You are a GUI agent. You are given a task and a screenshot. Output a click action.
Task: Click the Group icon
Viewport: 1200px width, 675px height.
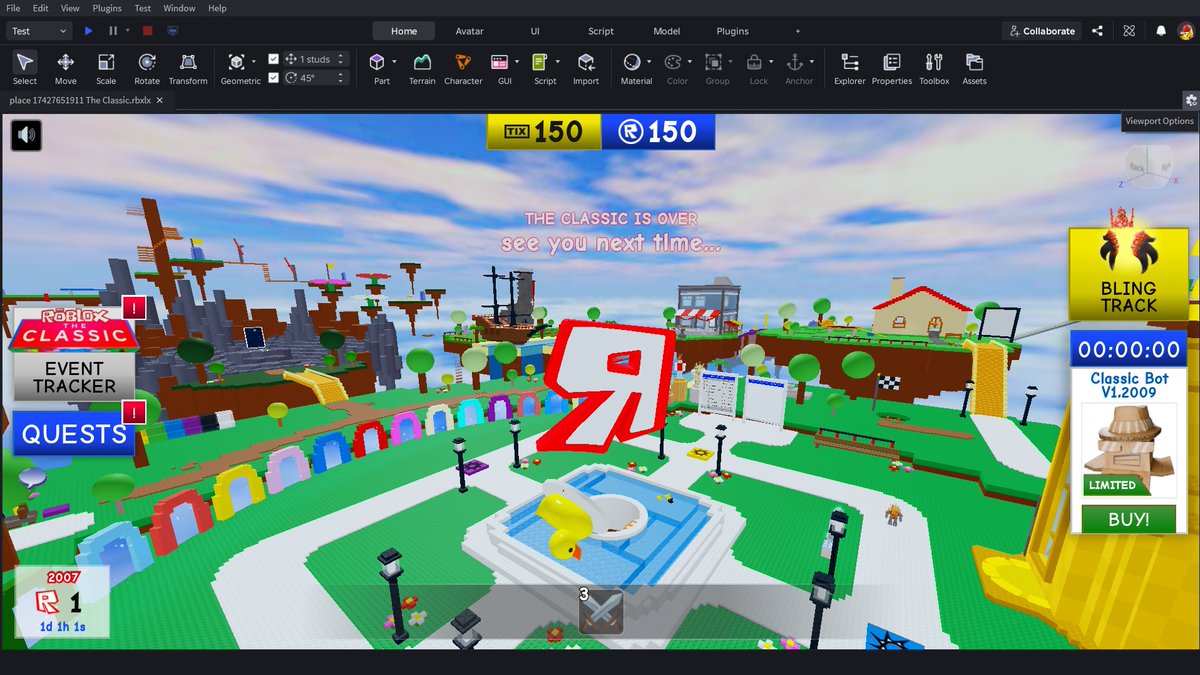[713, 62]
